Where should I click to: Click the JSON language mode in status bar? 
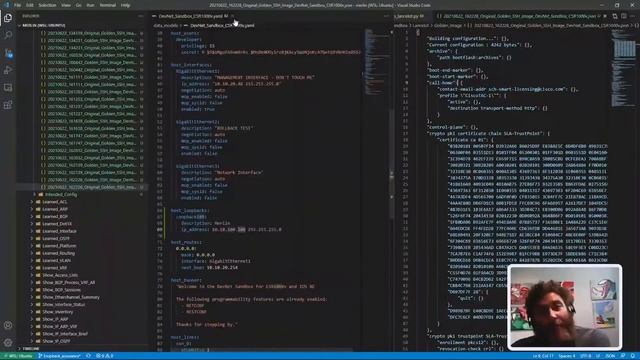[610, 356]
